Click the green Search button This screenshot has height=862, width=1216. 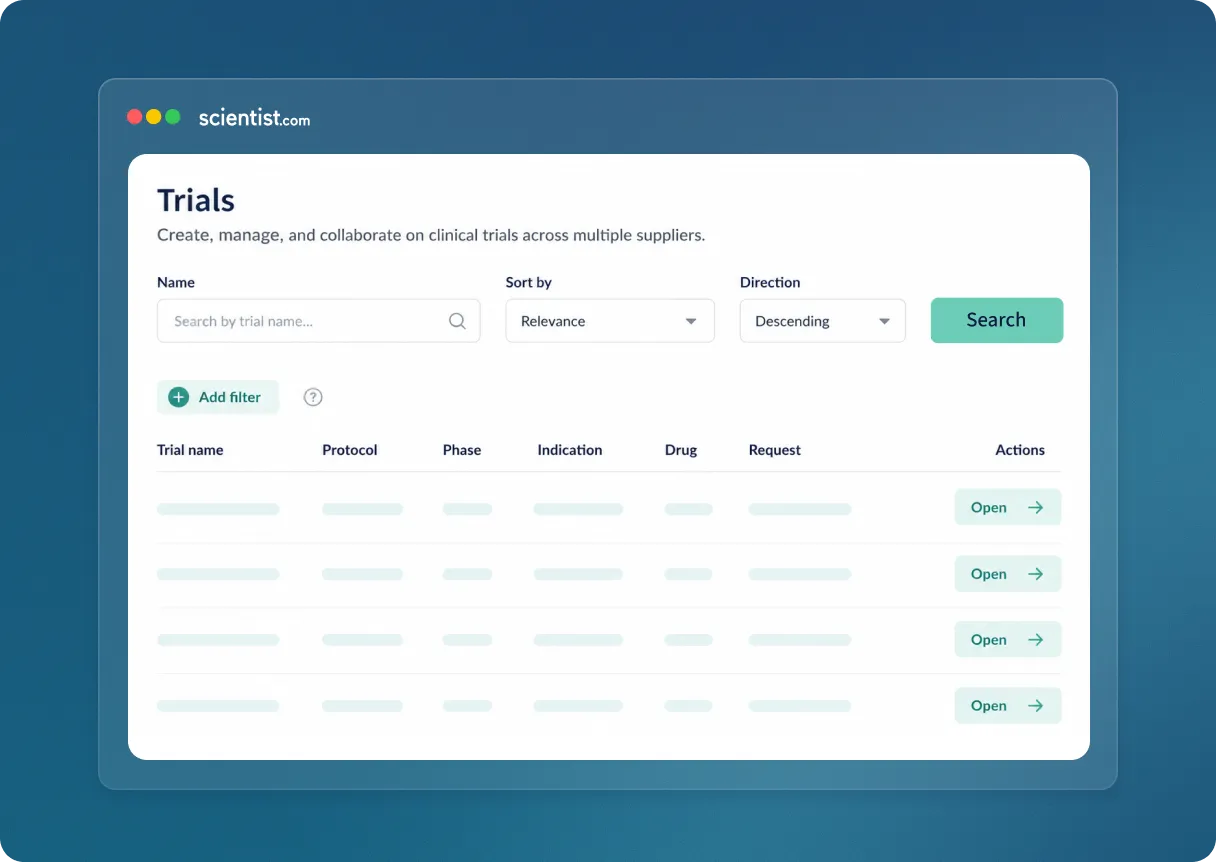996,320
